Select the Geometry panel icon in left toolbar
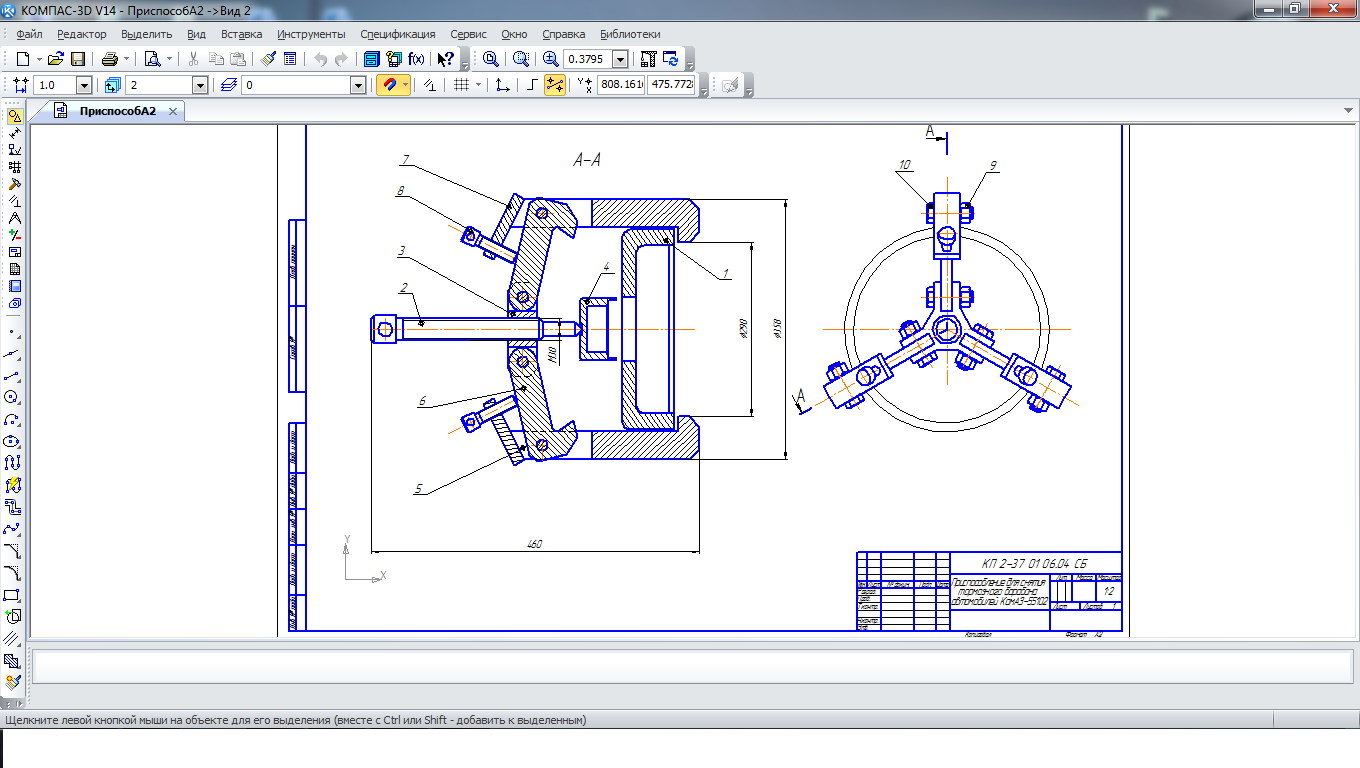Viewport: 1360px width, 768px height. tap(14, 116)
